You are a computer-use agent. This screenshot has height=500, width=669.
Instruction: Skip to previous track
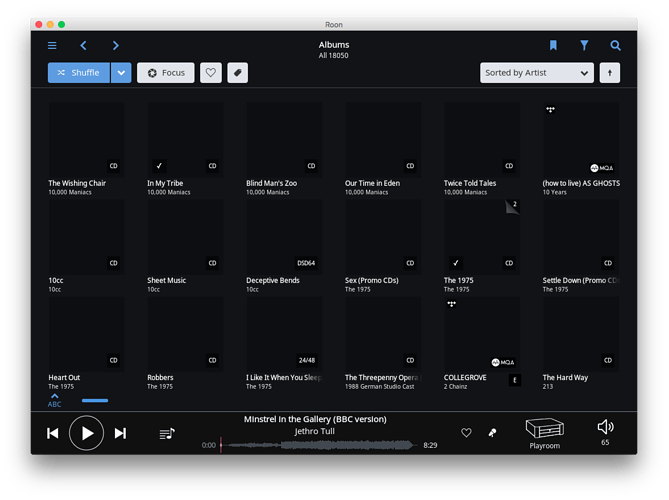tap(53, 433)
